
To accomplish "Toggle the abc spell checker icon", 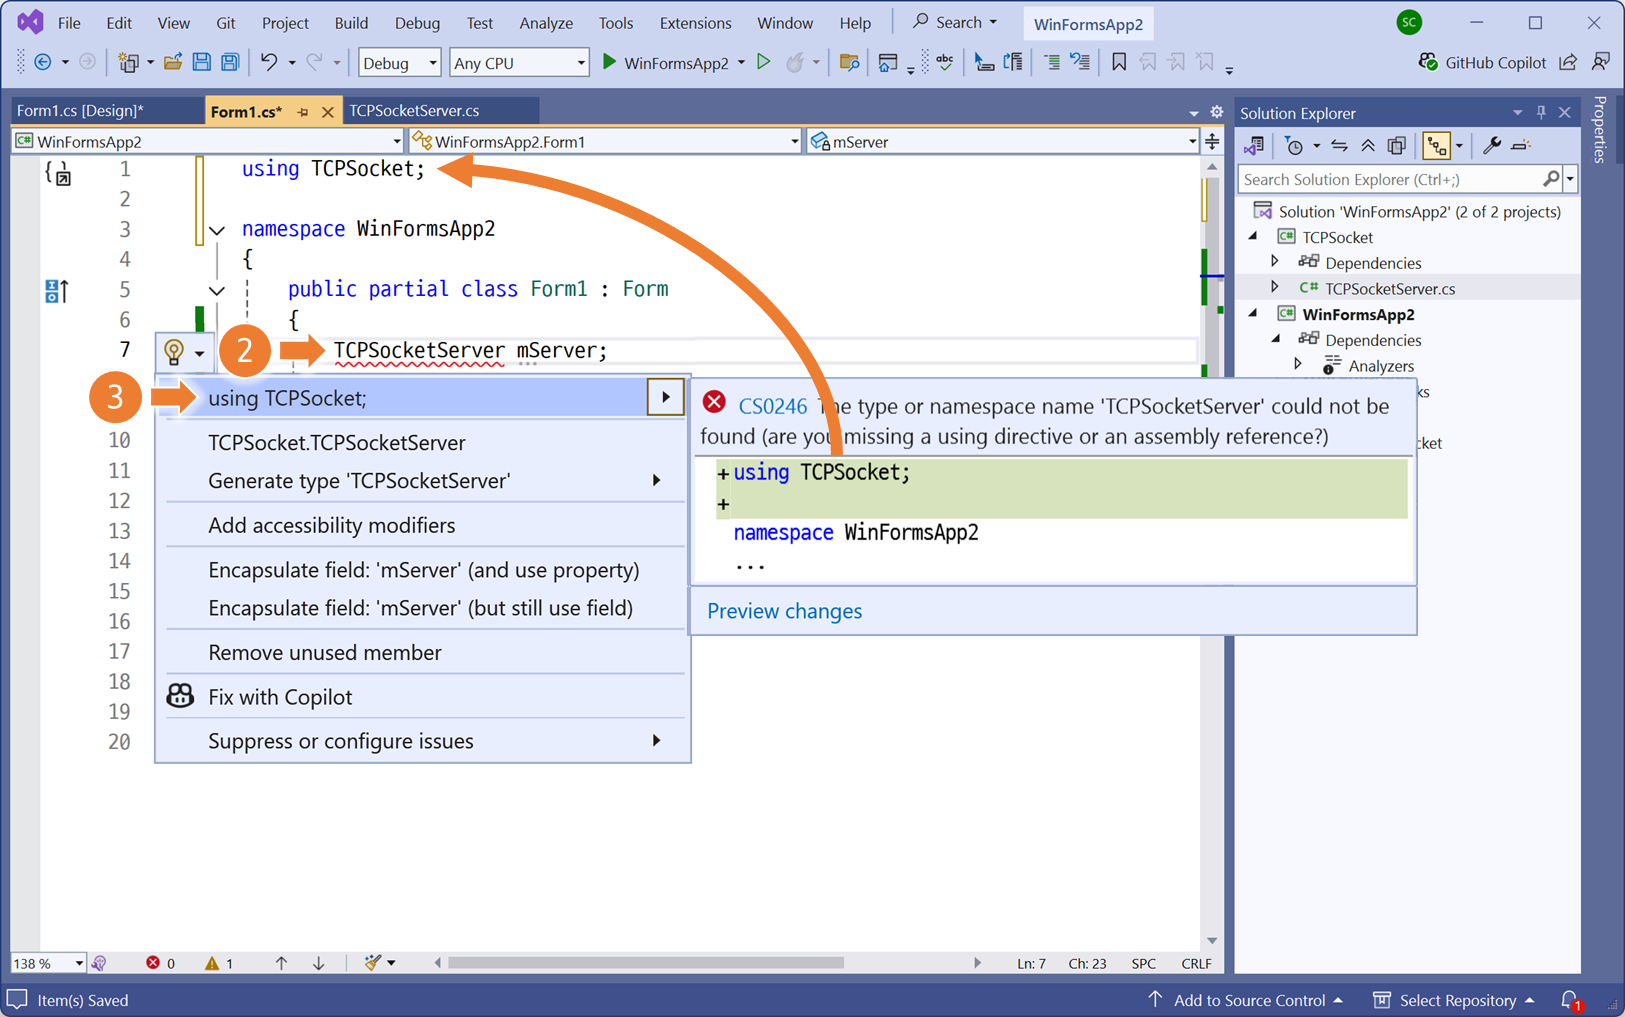I will (945, 62).
